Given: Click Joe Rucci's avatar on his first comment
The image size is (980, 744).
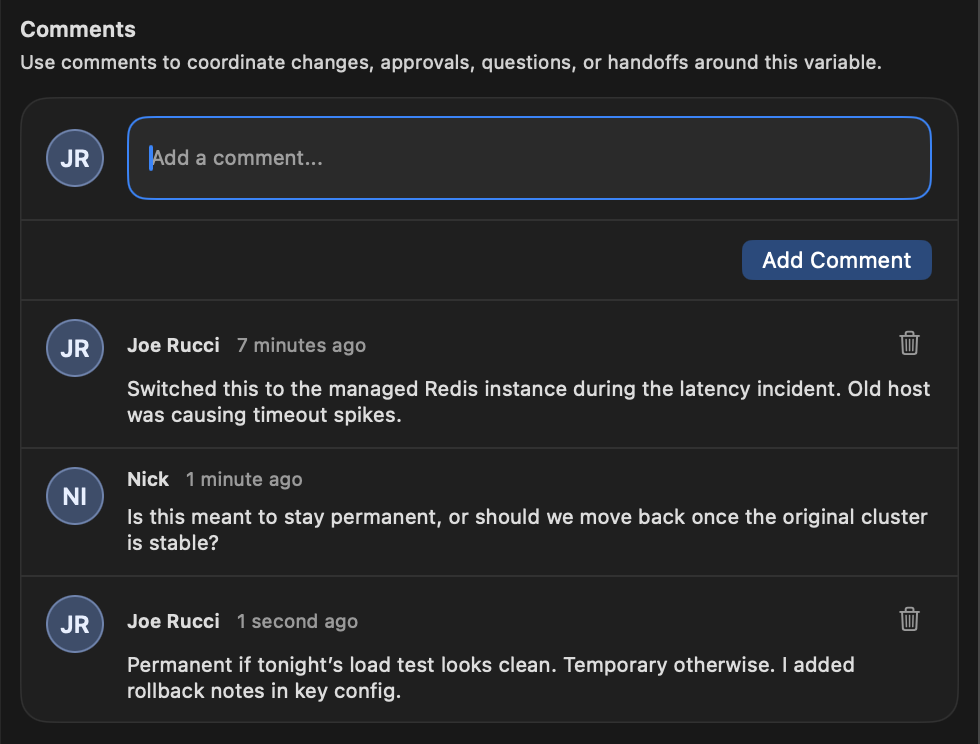Looking at the screenshot, I should pos(74,348).
